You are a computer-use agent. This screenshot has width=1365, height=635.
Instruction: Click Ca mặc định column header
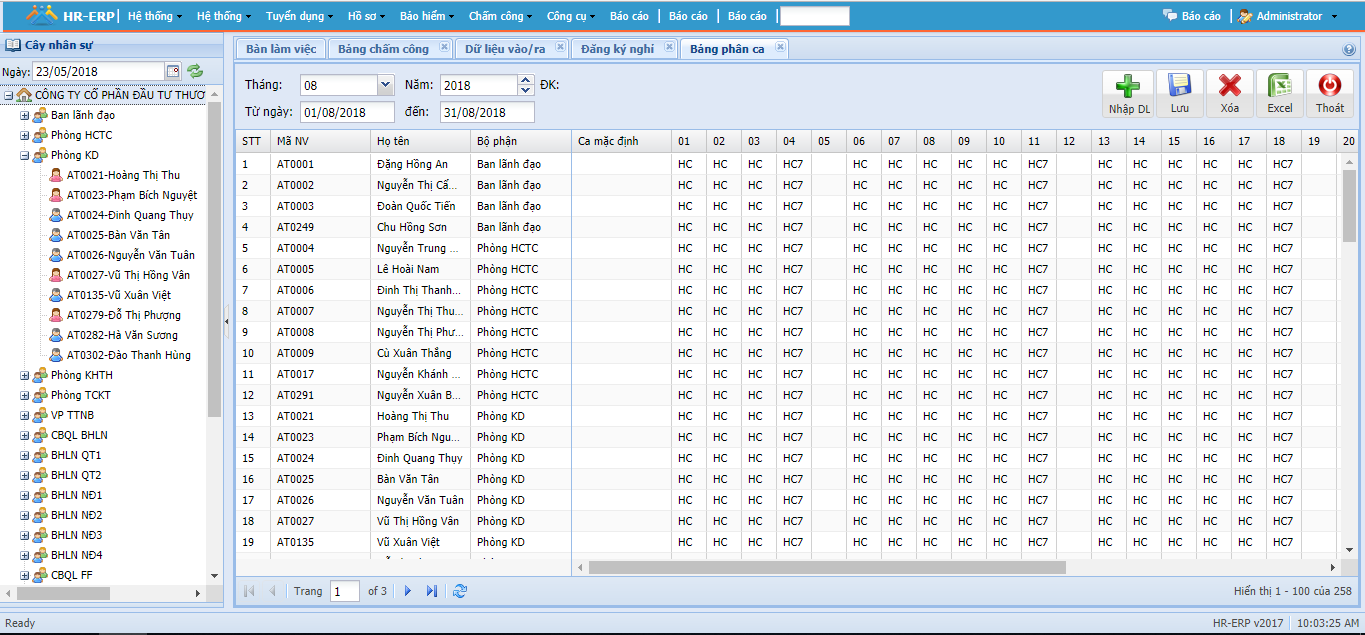pos(621,141)
